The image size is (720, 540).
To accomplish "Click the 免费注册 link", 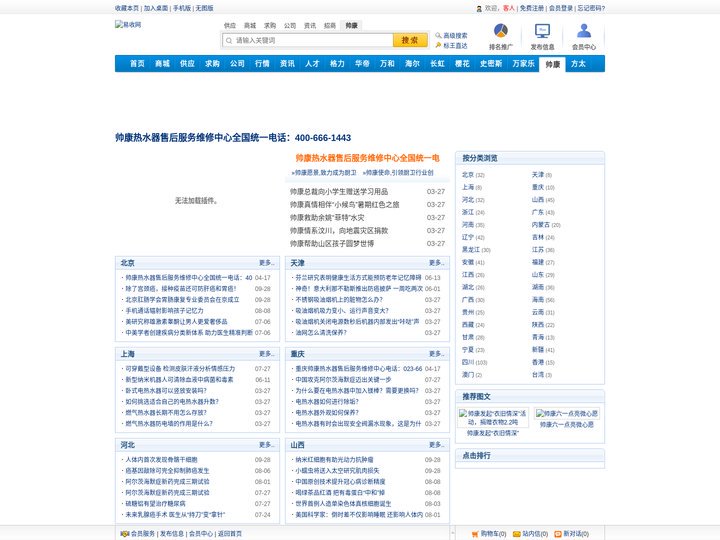I will tap(532, 8).
